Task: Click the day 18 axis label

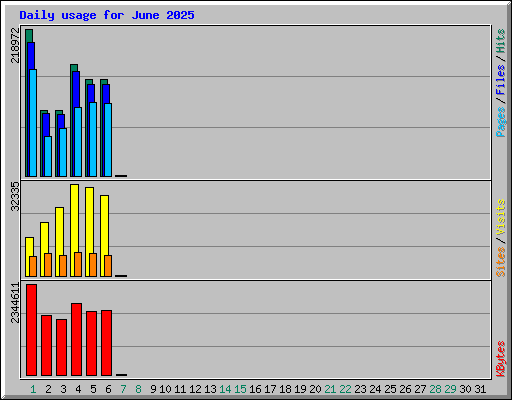Action: [285, 389]
